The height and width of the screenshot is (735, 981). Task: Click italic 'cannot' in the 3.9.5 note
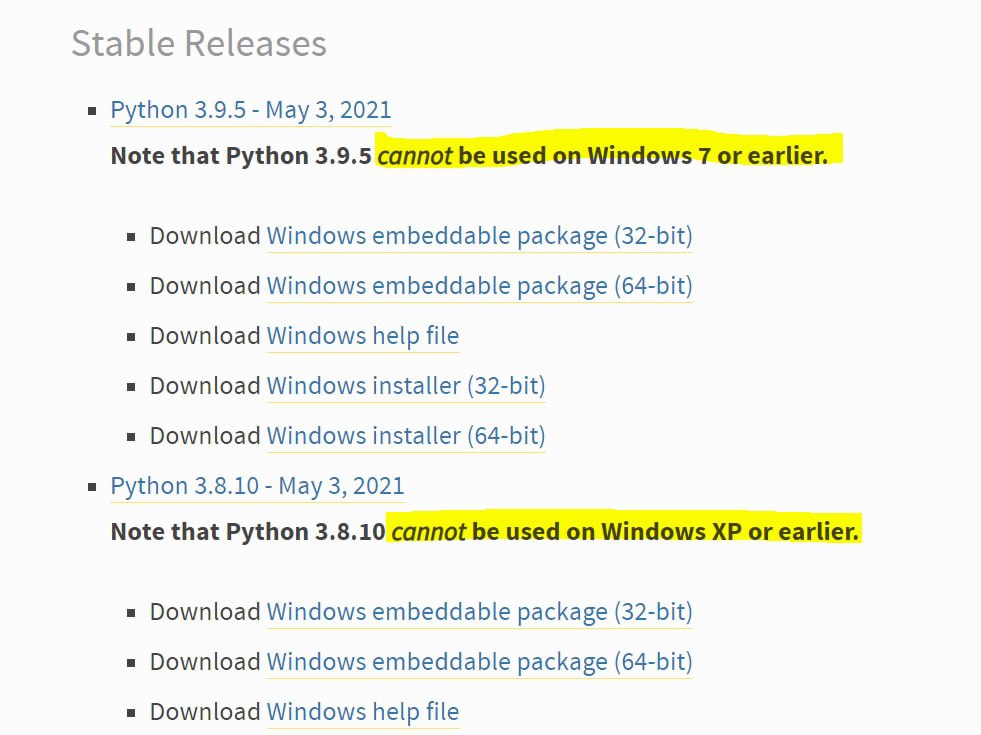[414, 156]
